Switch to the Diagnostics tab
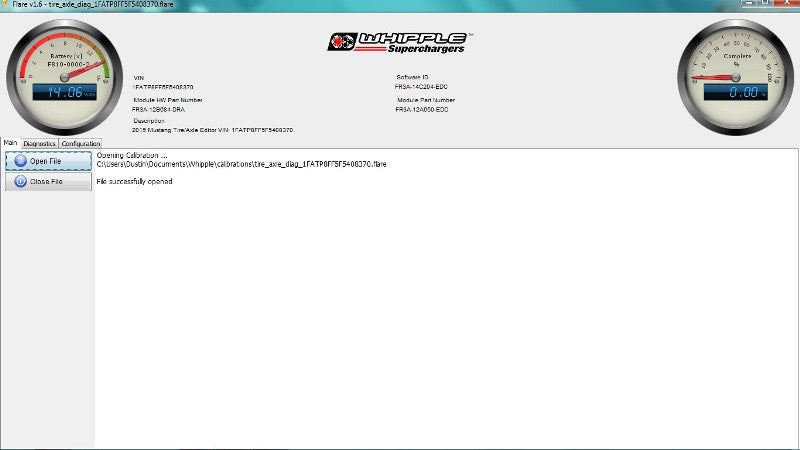Image resolution: width=800 pixels, height=450 pixels. [x=39, y=143]
